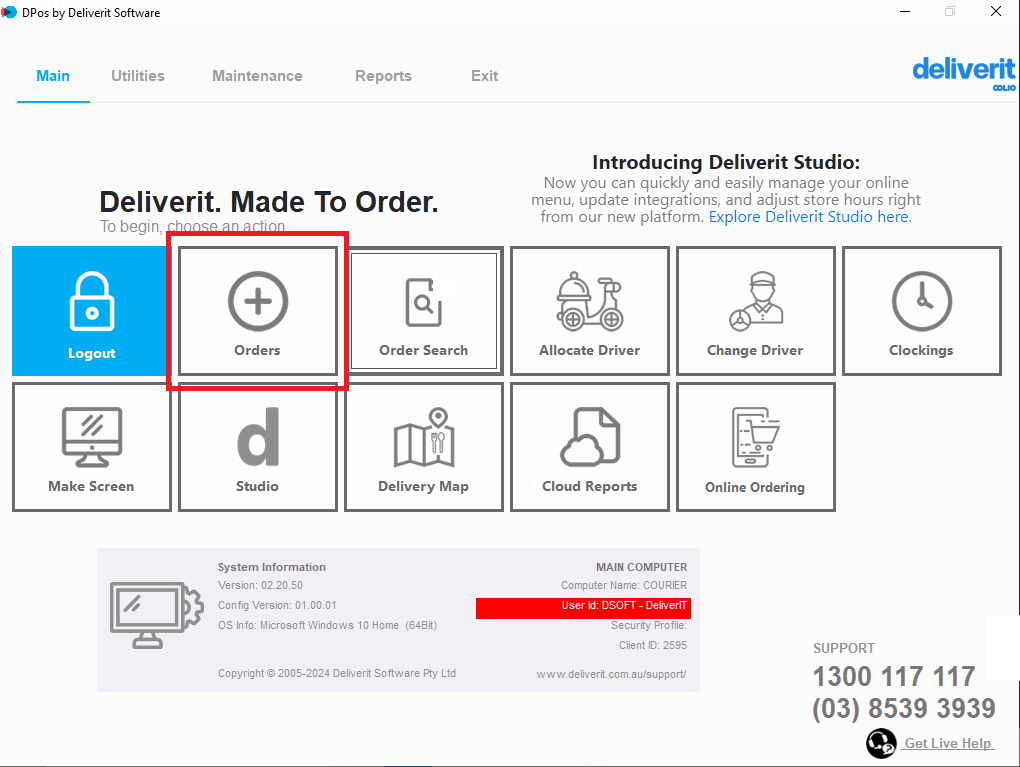1020x767 pixels.
Task: View the Delivery Map
Action: coord(423,447)
